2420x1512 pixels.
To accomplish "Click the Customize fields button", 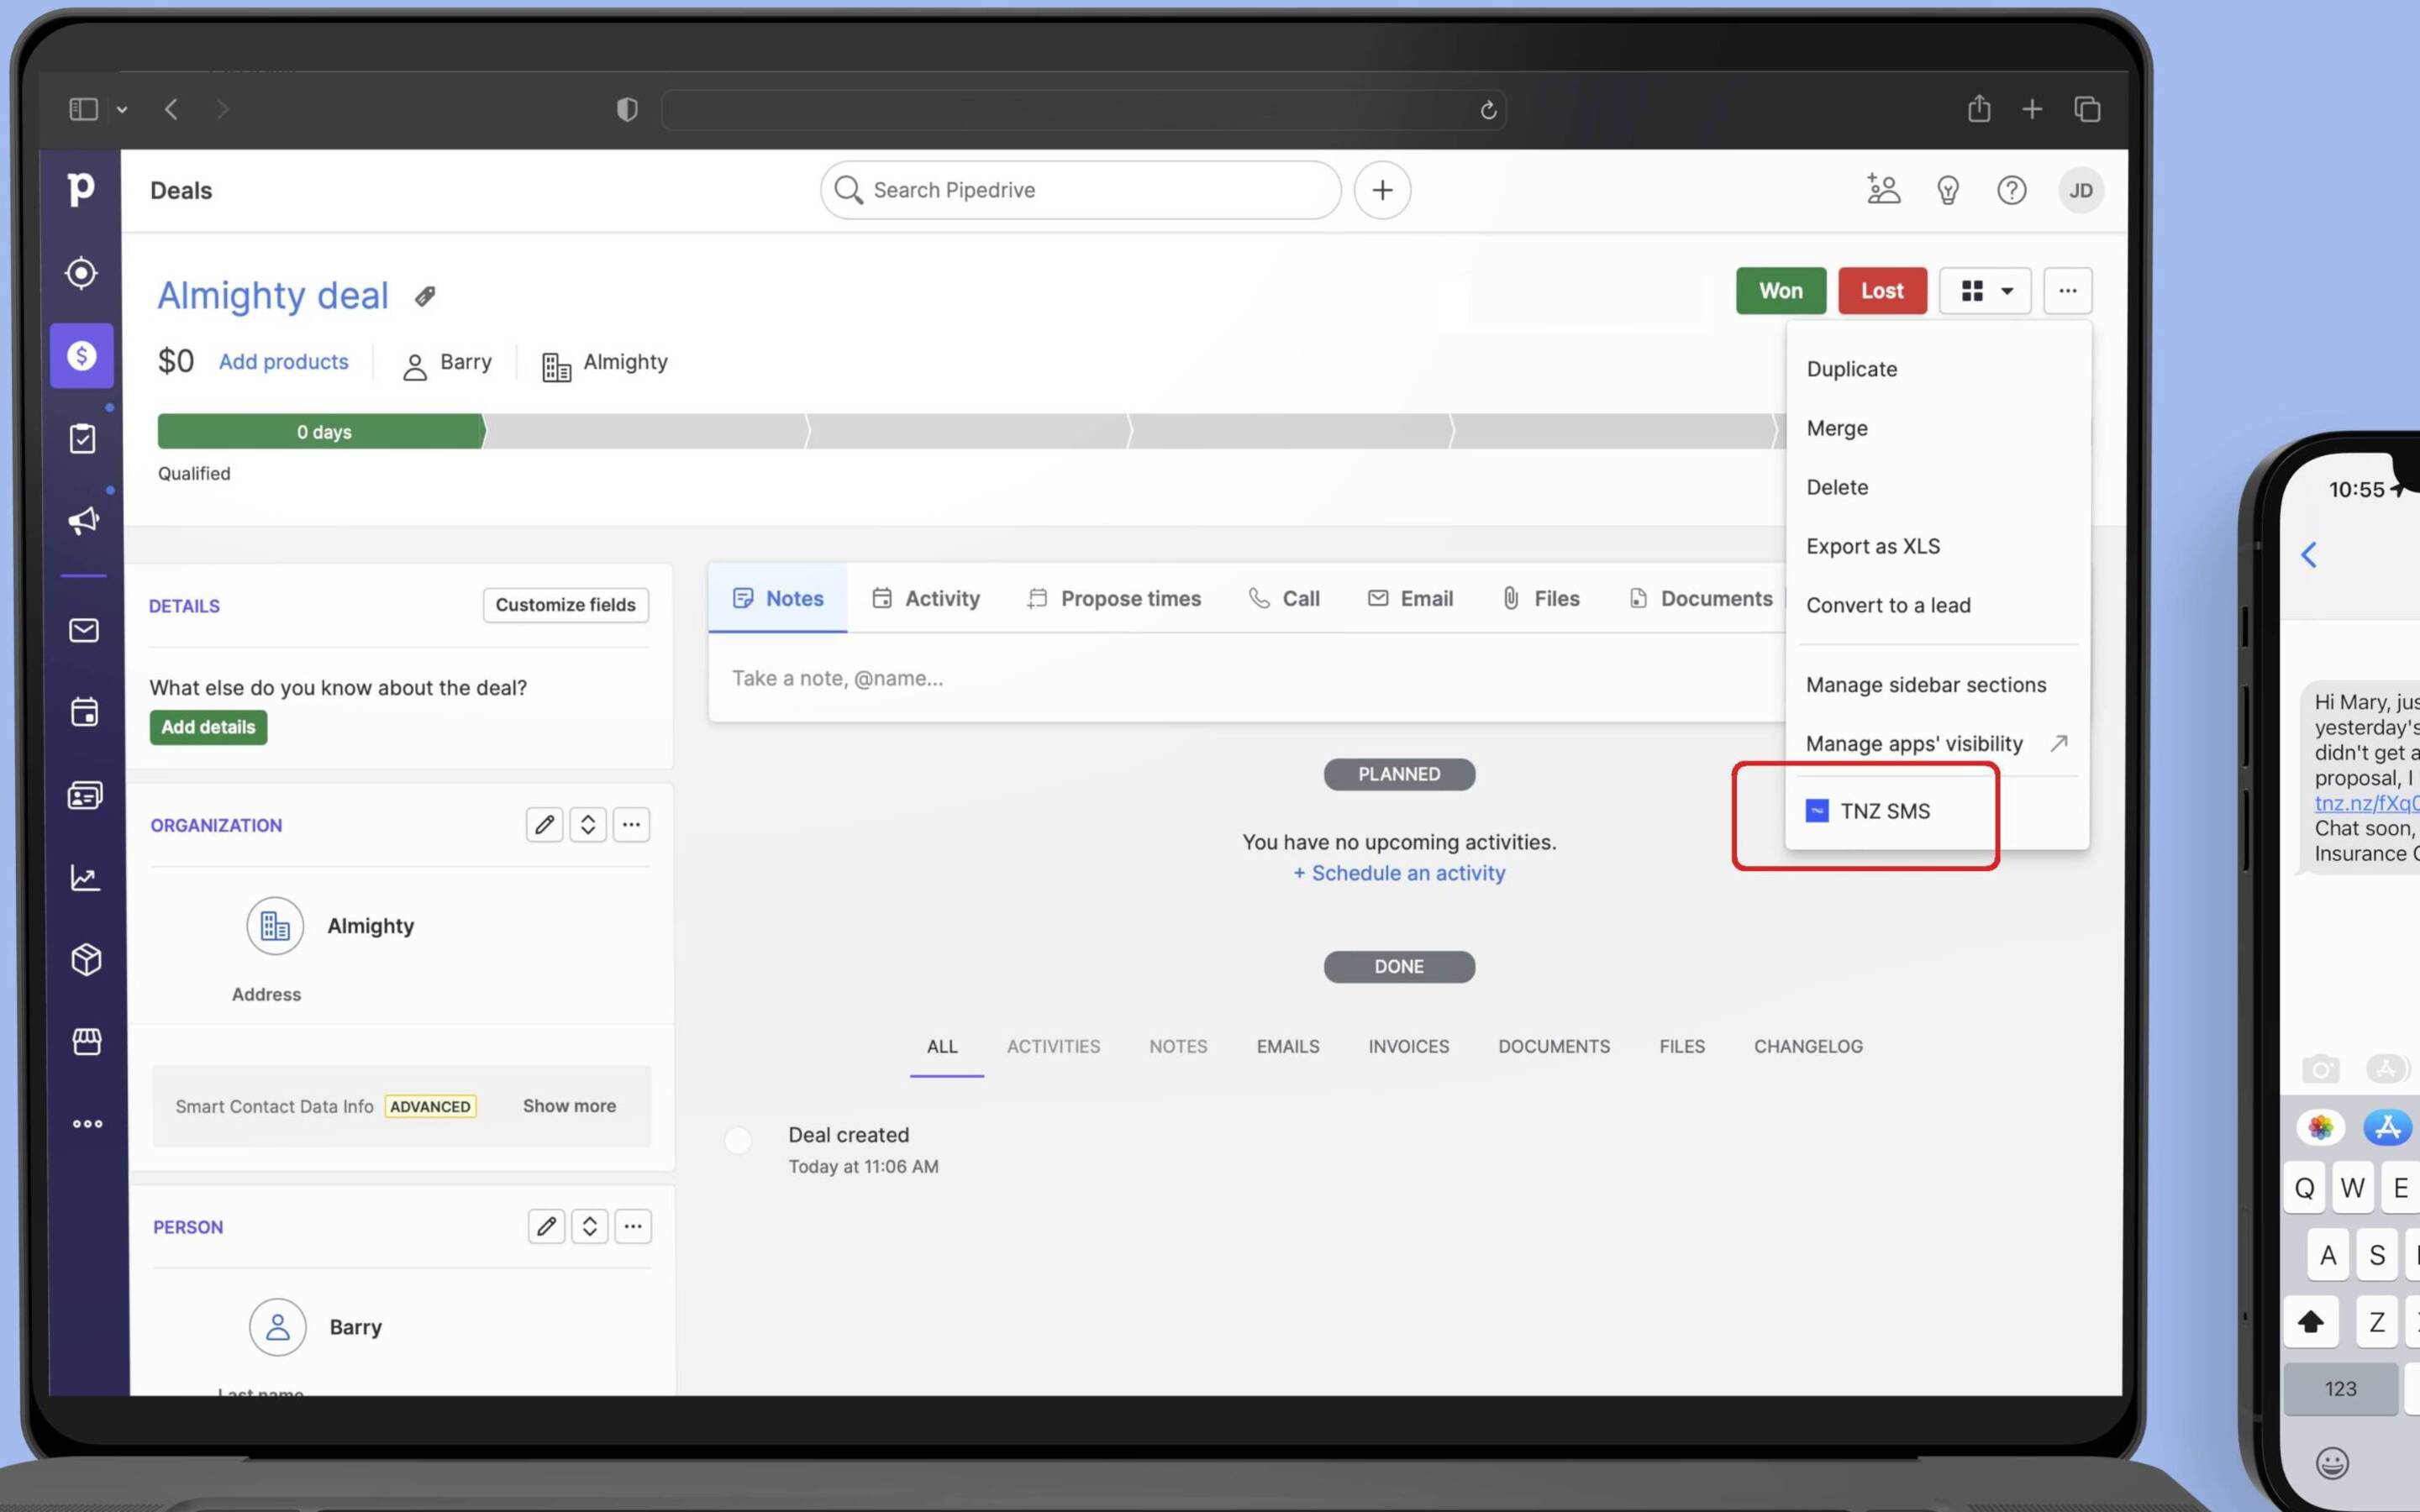I will click(566, 605).
